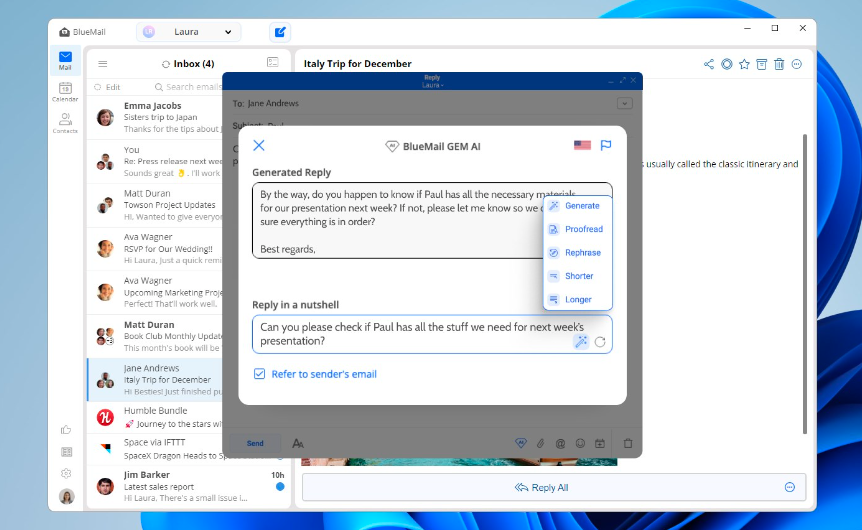
Task: Close the BlueMail GEM AI dialog
Action: tap(259, 145)
